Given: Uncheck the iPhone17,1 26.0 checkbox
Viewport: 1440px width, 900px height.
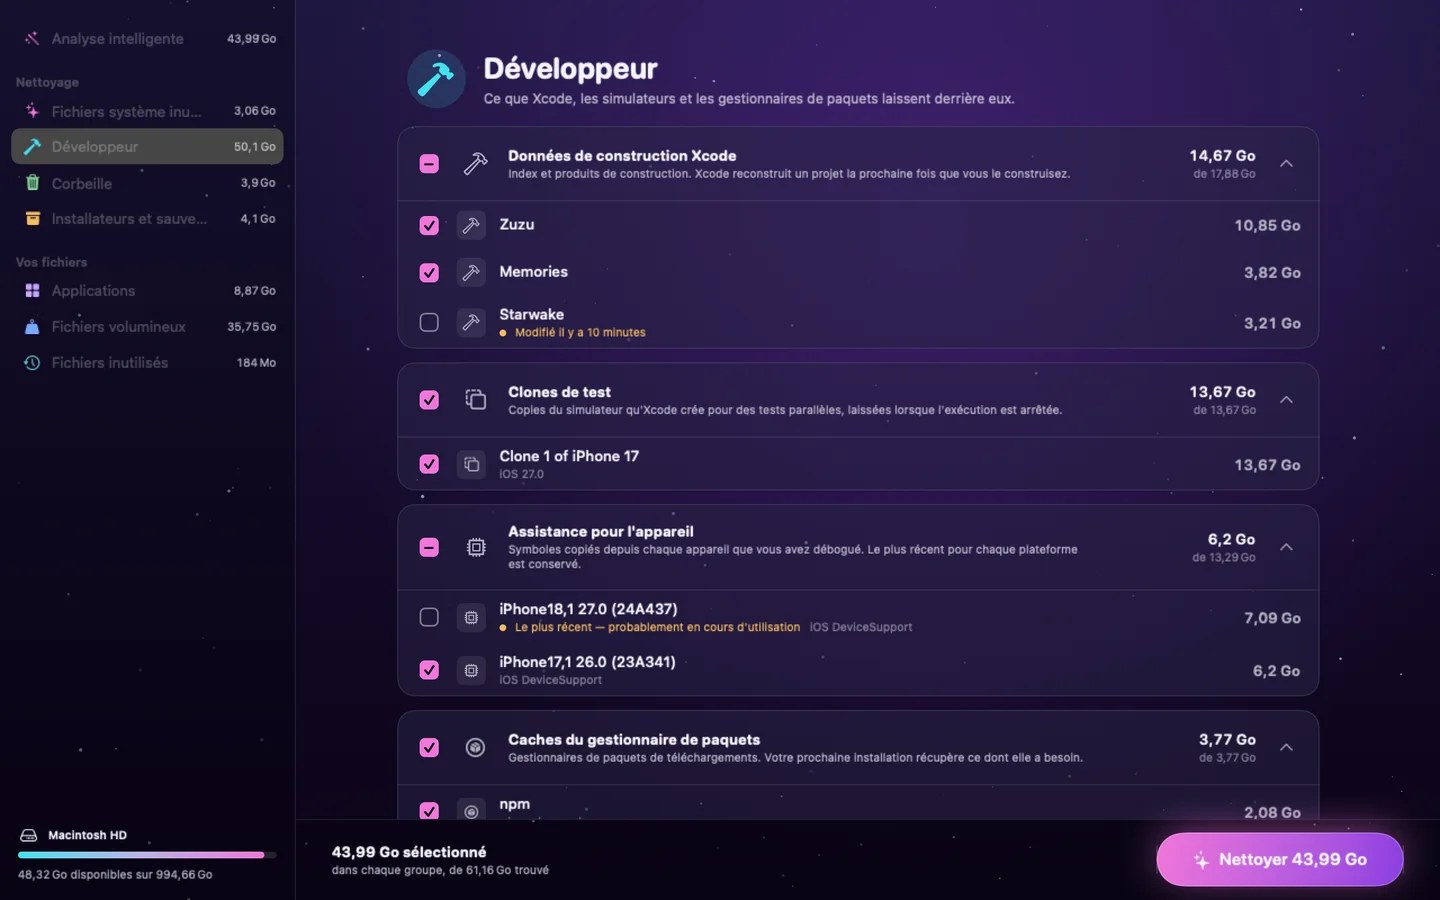Looking at the screenshot, I should (x=429, y=670).
